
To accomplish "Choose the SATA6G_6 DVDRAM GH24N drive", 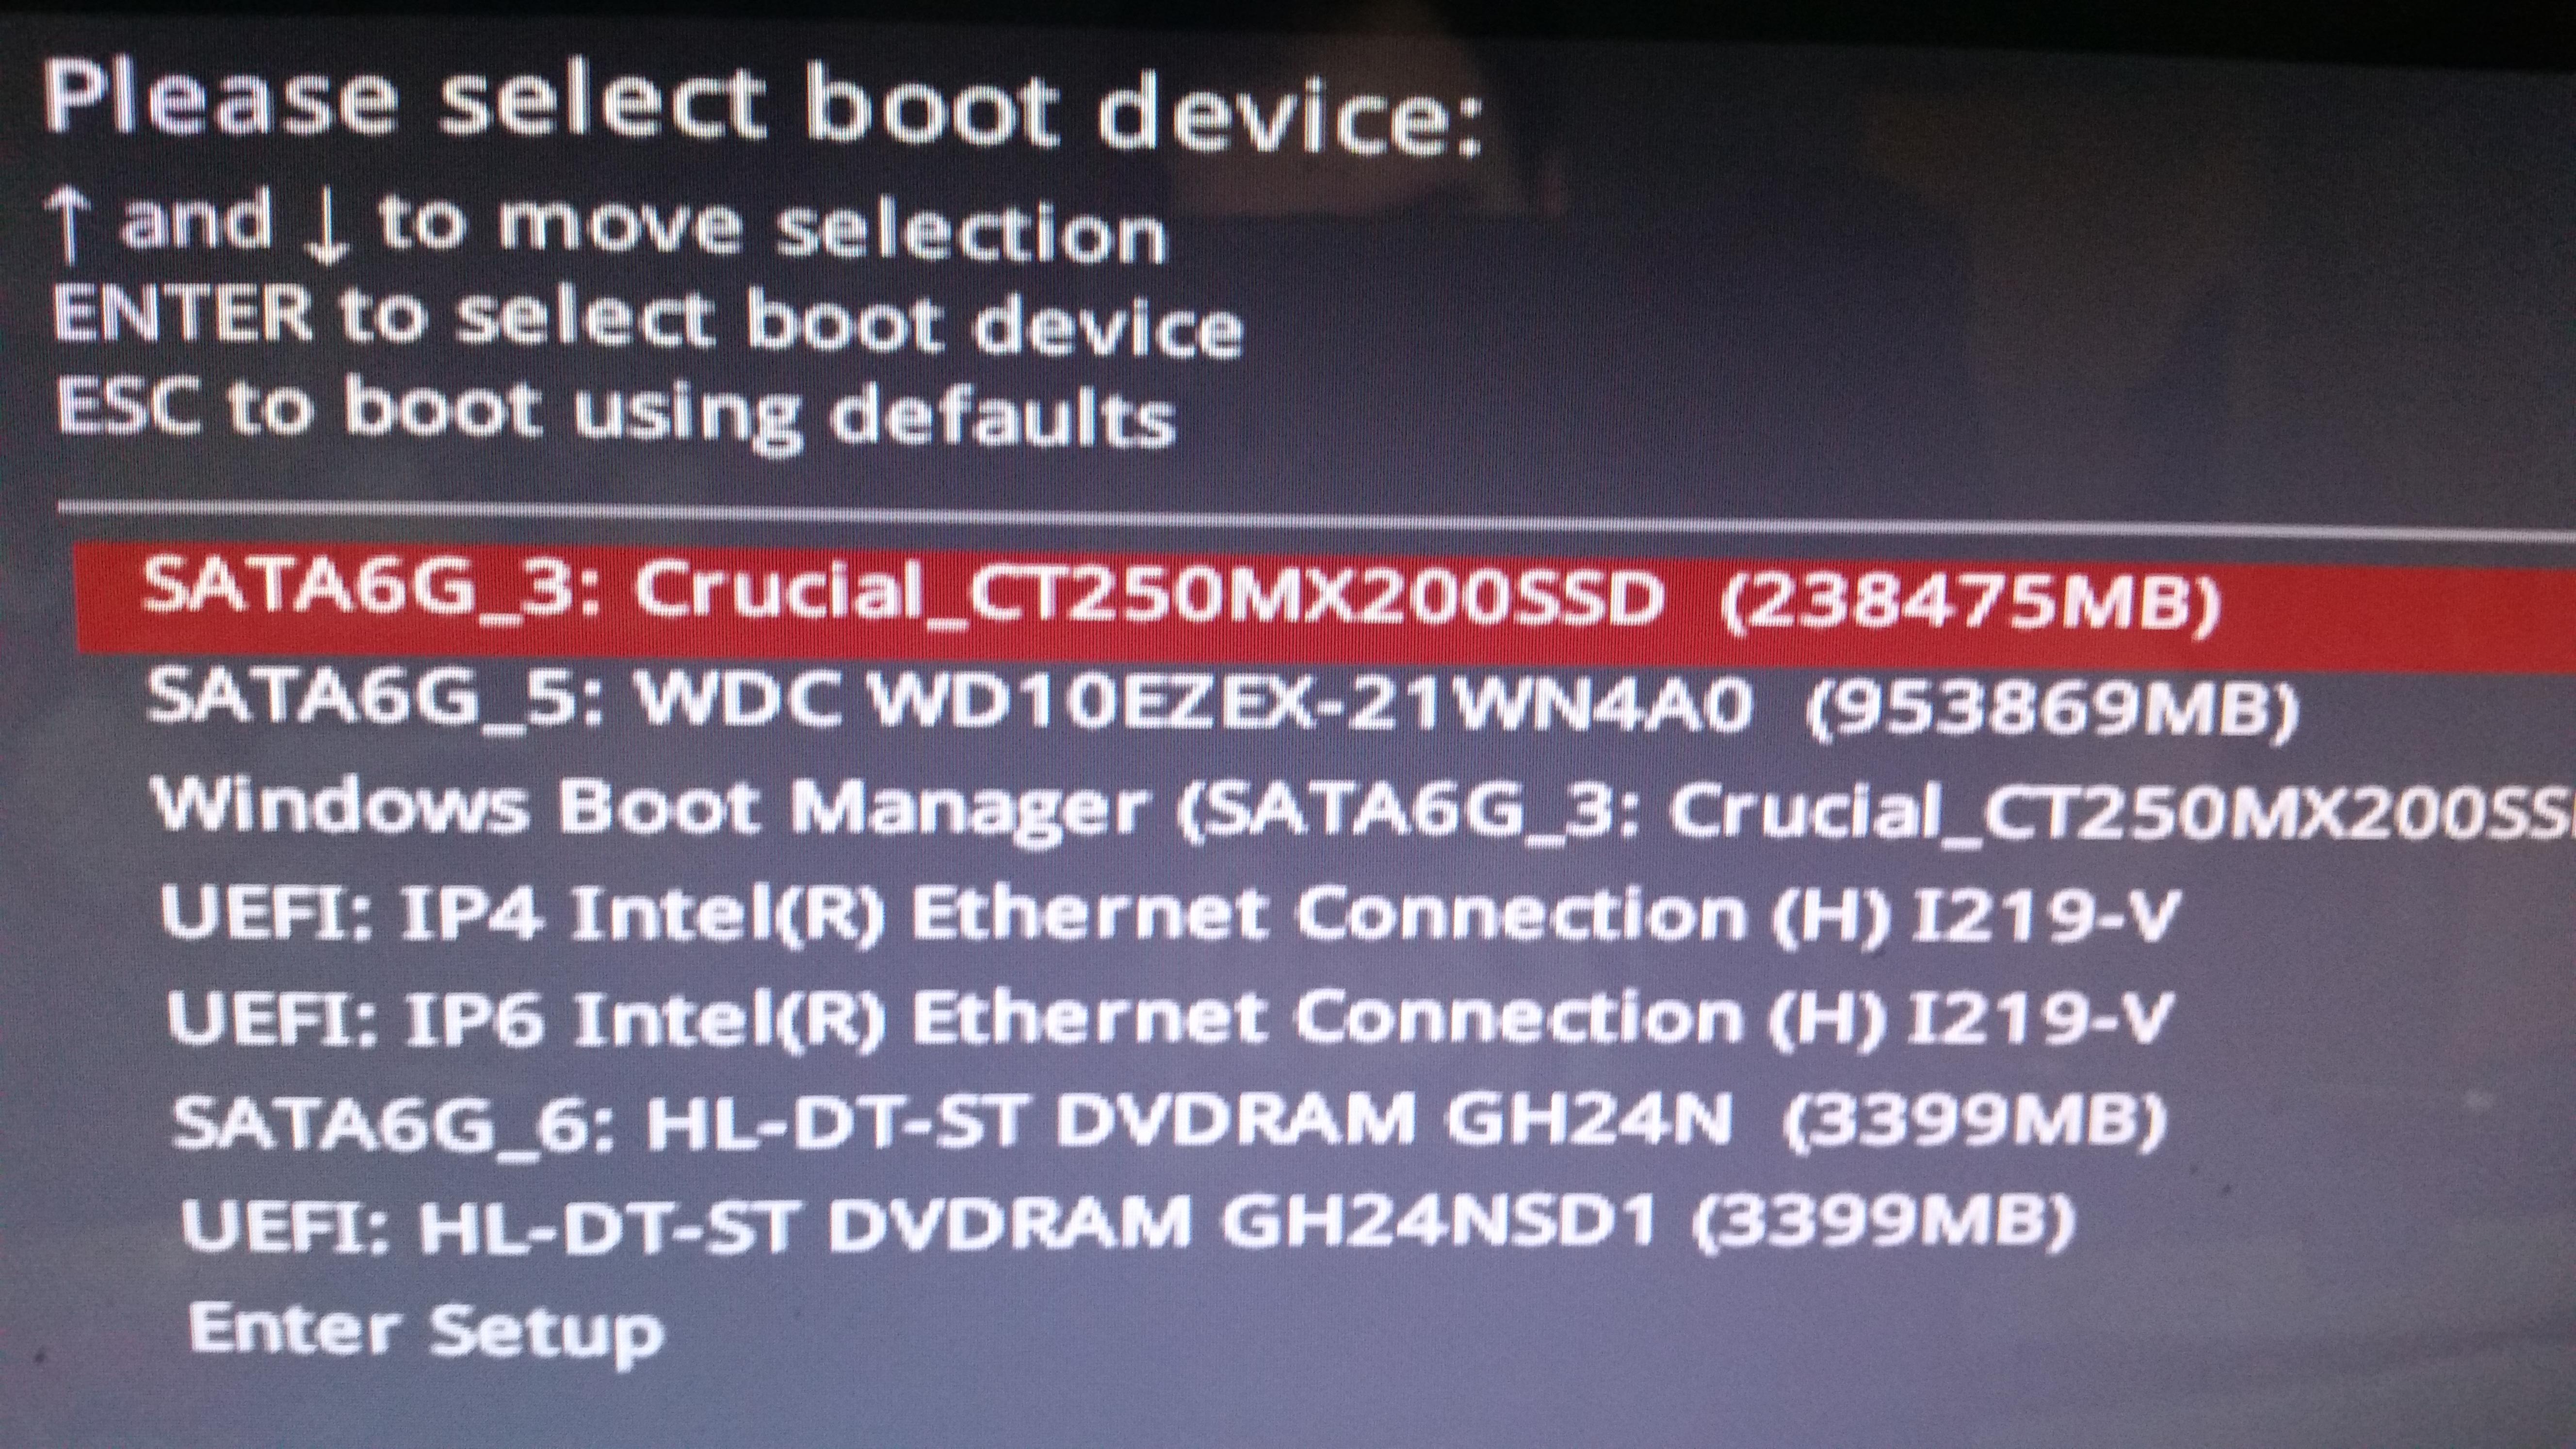I will click(x=1170, y=1120).
